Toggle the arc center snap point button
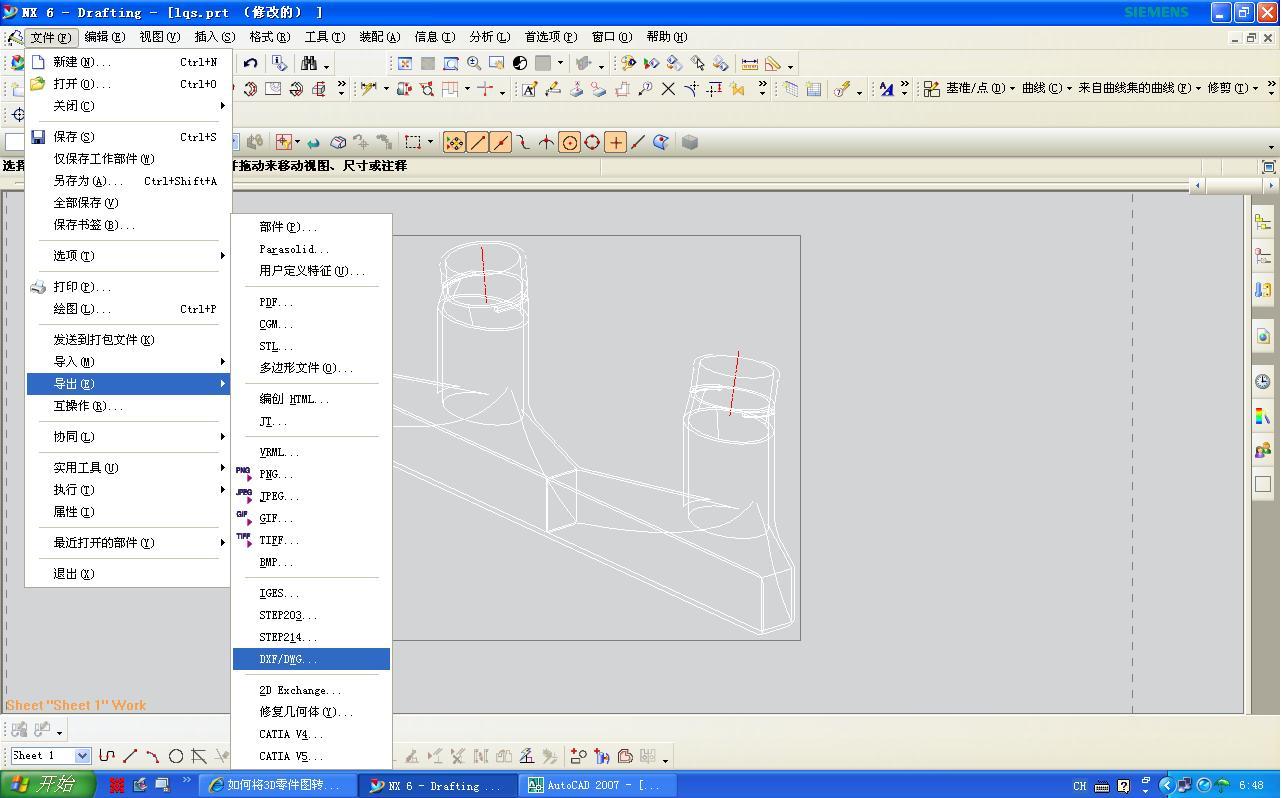 569,142
